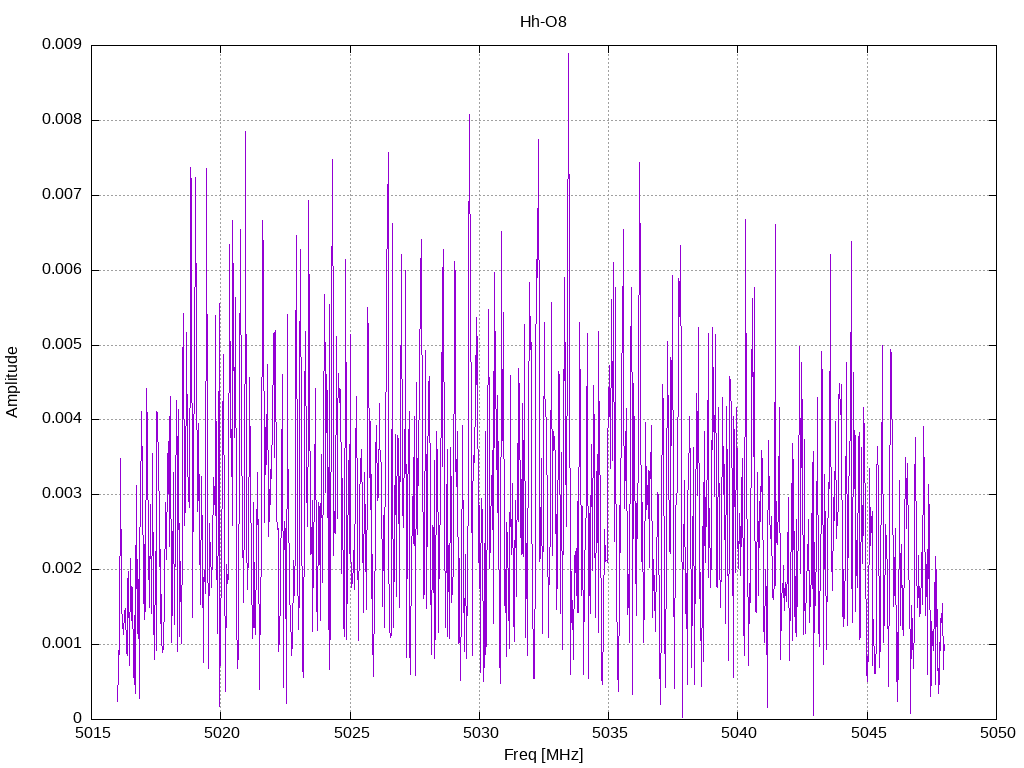Image resolution: width=1024 pixels, height=768 pixels.
Task: Click the Freq [MHz] x-axis label
Action: (543, 755)
